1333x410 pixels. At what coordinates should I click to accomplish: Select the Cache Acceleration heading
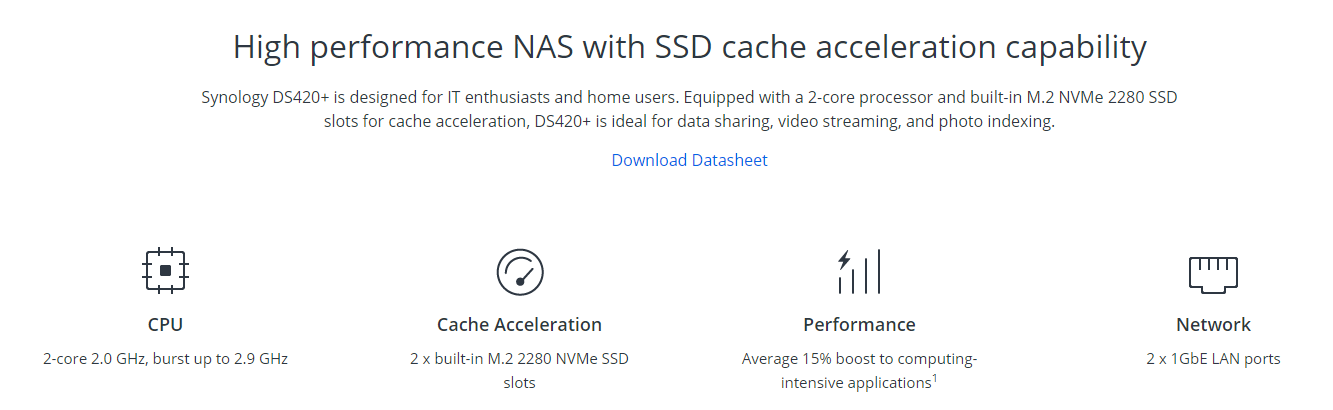pyautogui.click(x=519, y=325)
